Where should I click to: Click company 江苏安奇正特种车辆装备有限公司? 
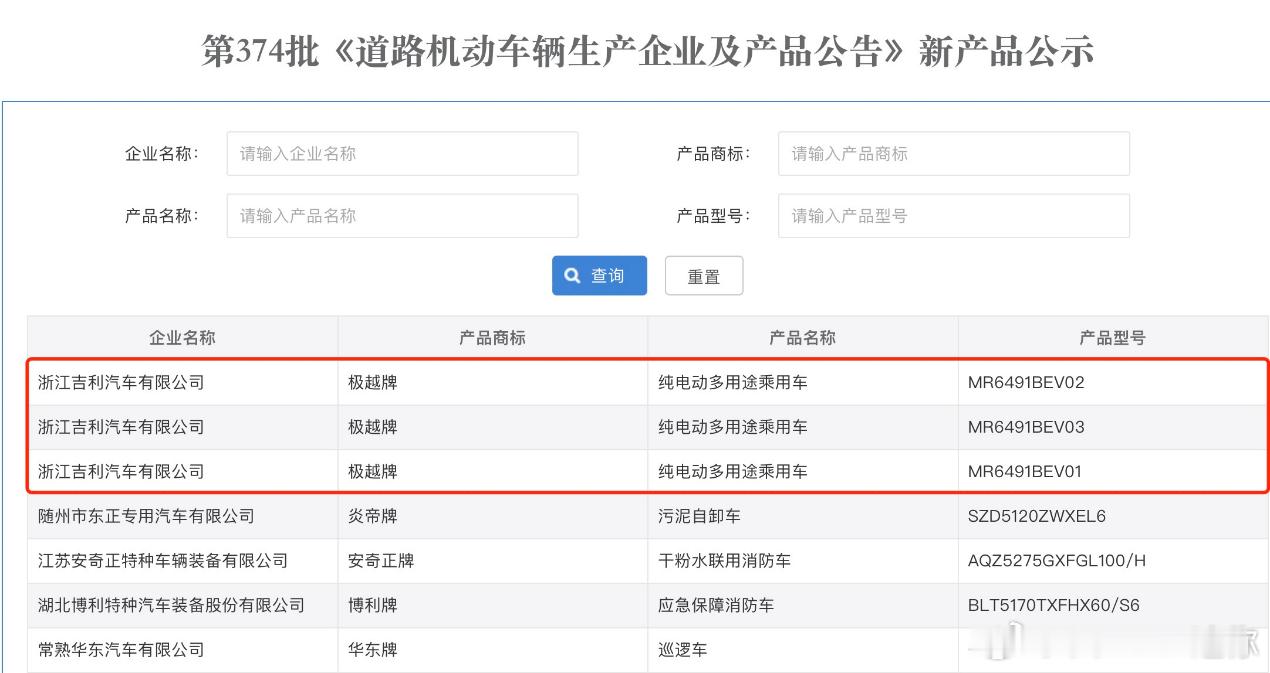(163, 561)
